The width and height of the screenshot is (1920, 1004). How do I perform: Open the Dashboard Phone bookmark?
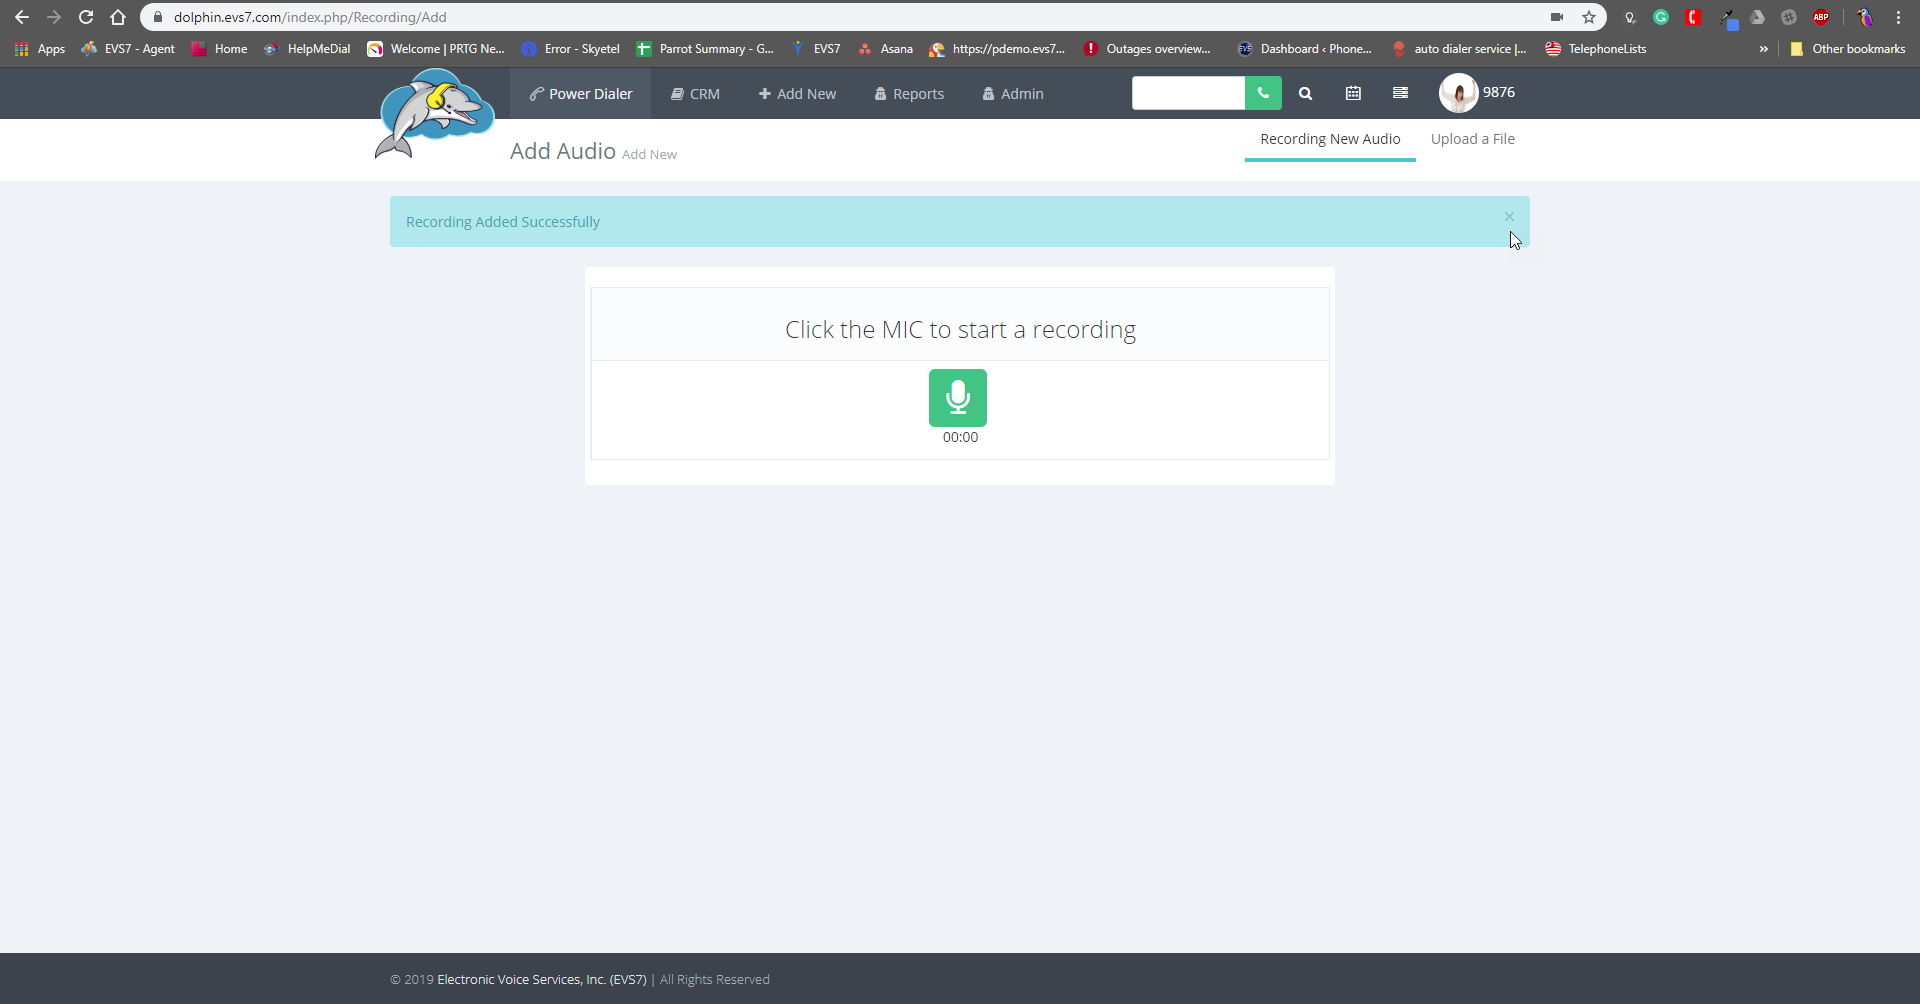click(1305, 49)
